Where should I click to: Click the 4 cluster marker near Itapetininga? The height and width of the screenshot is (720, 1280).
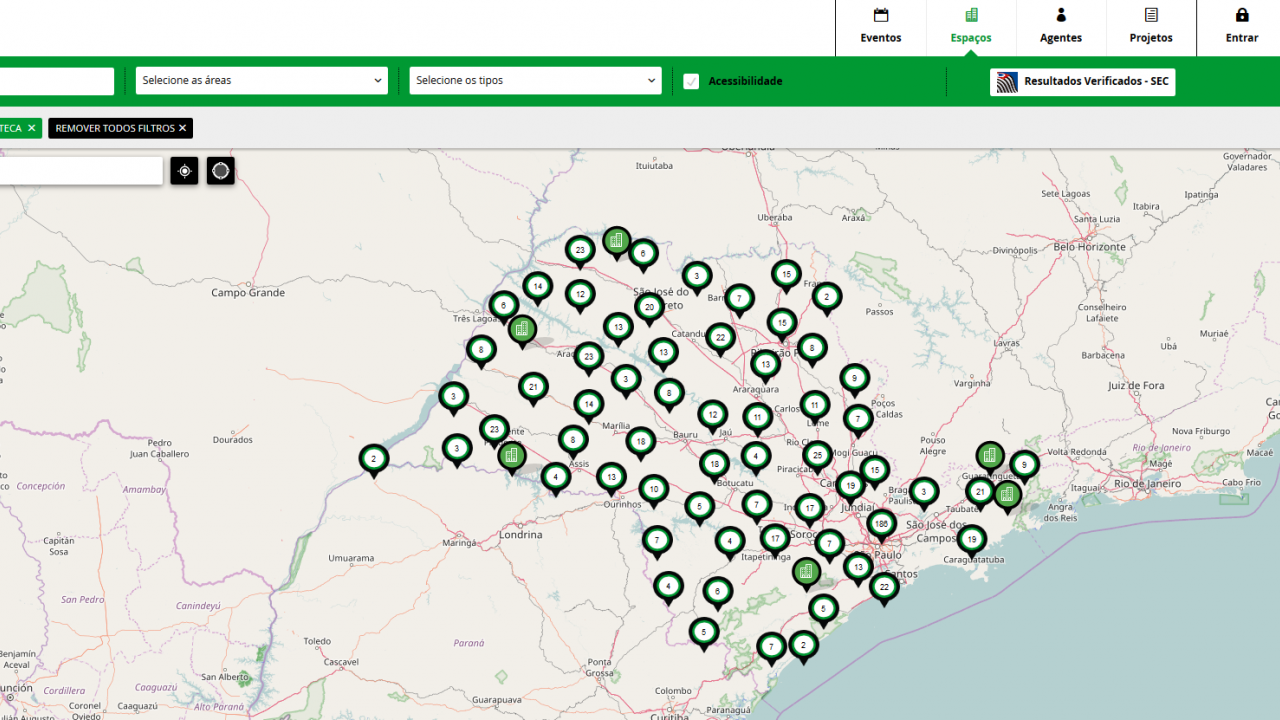730,544
